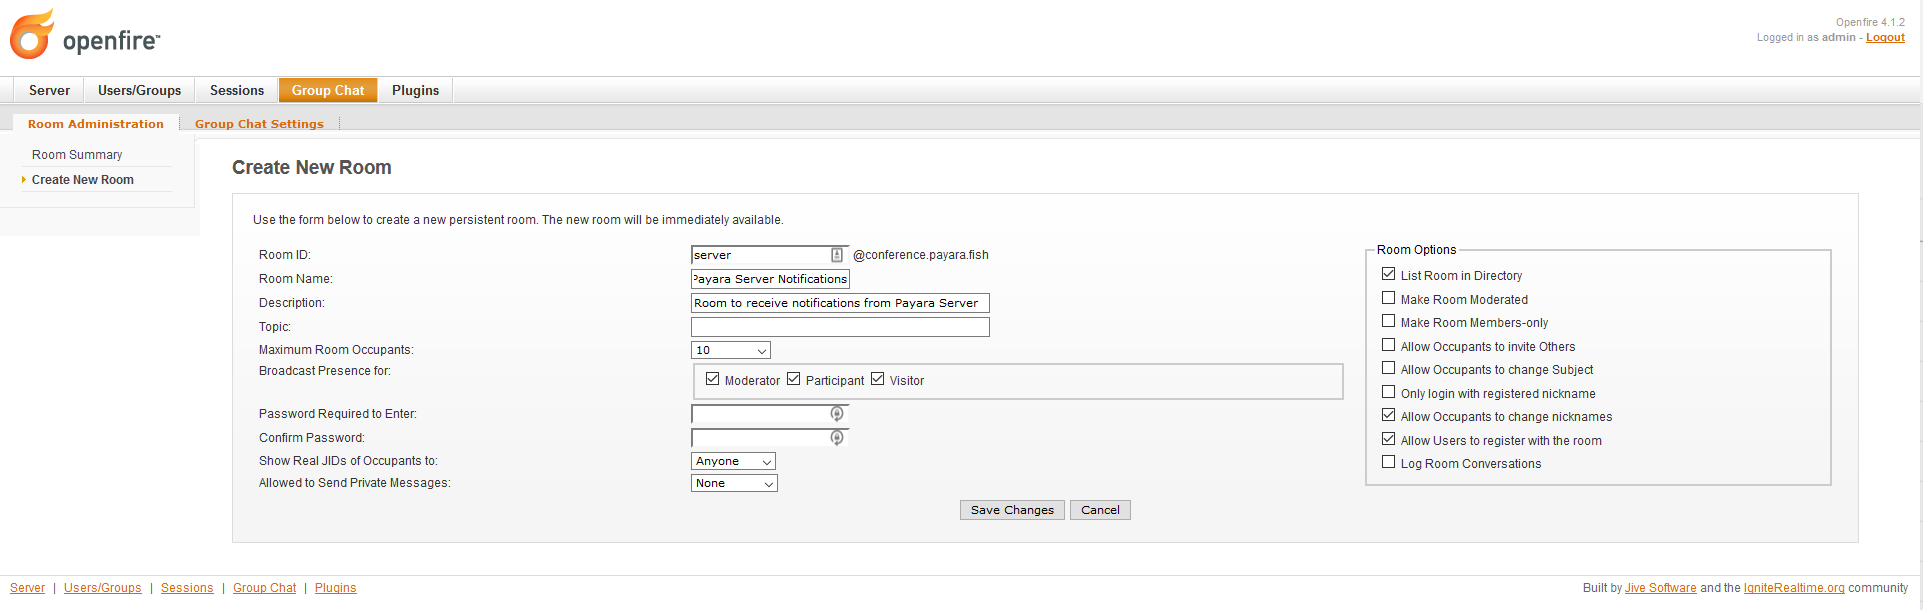Viewport: 1923px width, 610px height.
Task: Switch to Users/Groups tab
Action: click(139, 90)
